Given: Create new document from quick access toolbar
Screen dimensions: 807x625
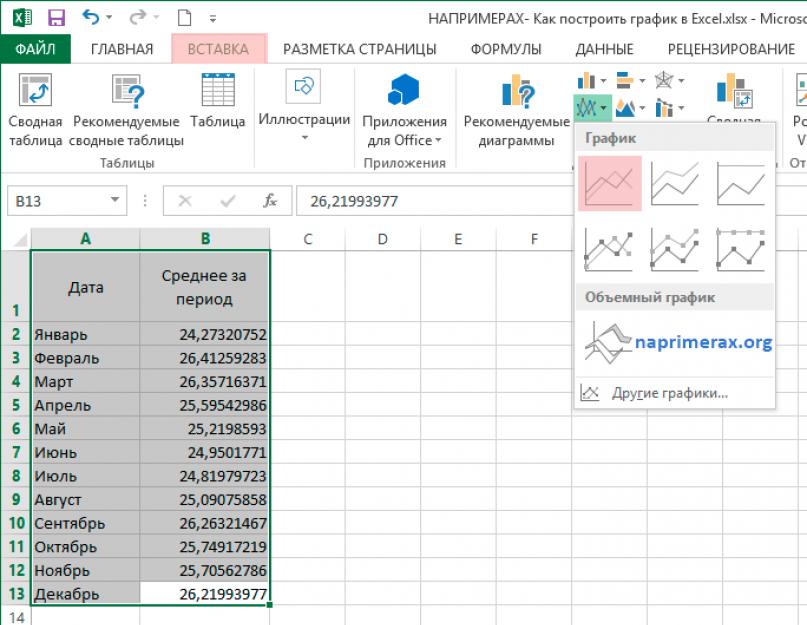Looking at the screenshot, I should click(184, 18).
